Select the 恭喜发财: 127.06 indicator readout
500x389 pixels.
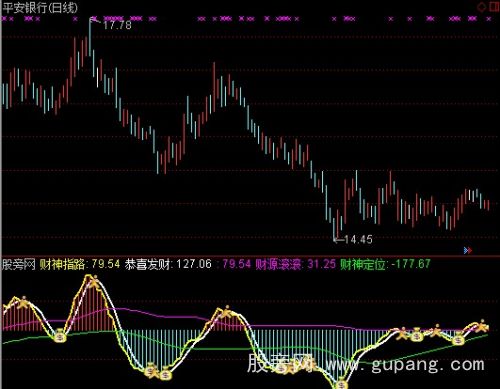click(168, 264)
